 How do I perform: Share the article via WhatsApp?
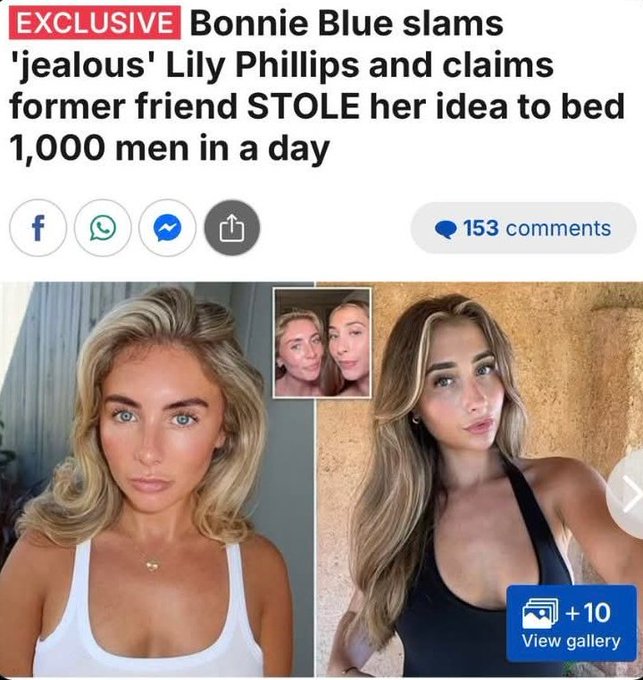(103, 228)
